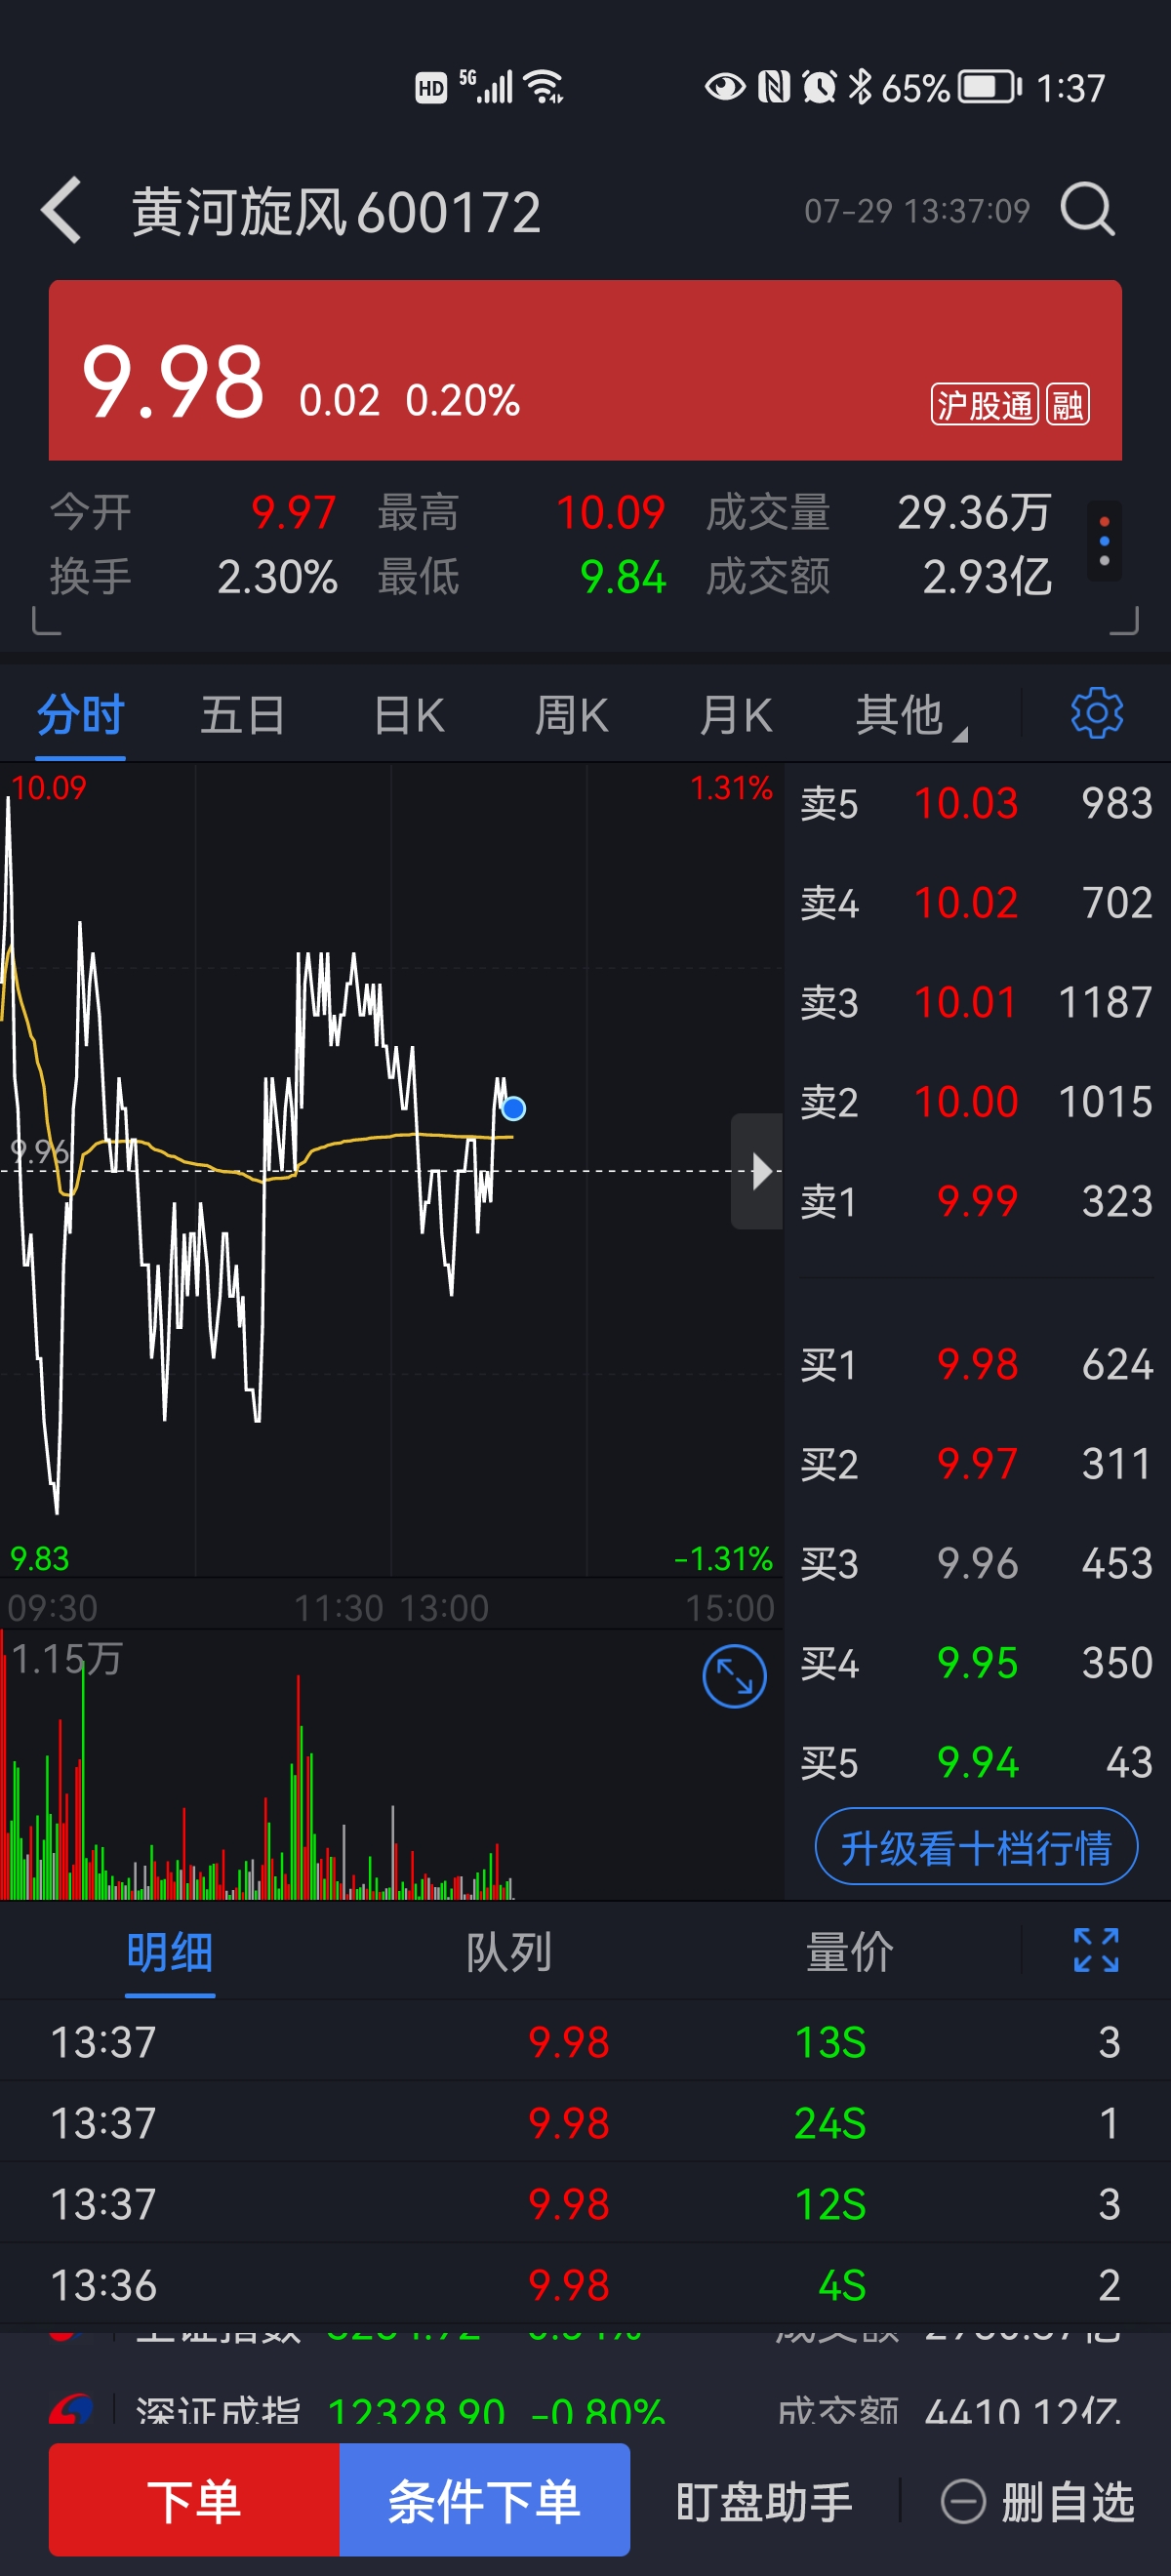Image resolution: width=1171 pixels, height=2576 pixels.
Task: Tap the chart fullscreen rotate icon
Action: [x=734, y=1677]
